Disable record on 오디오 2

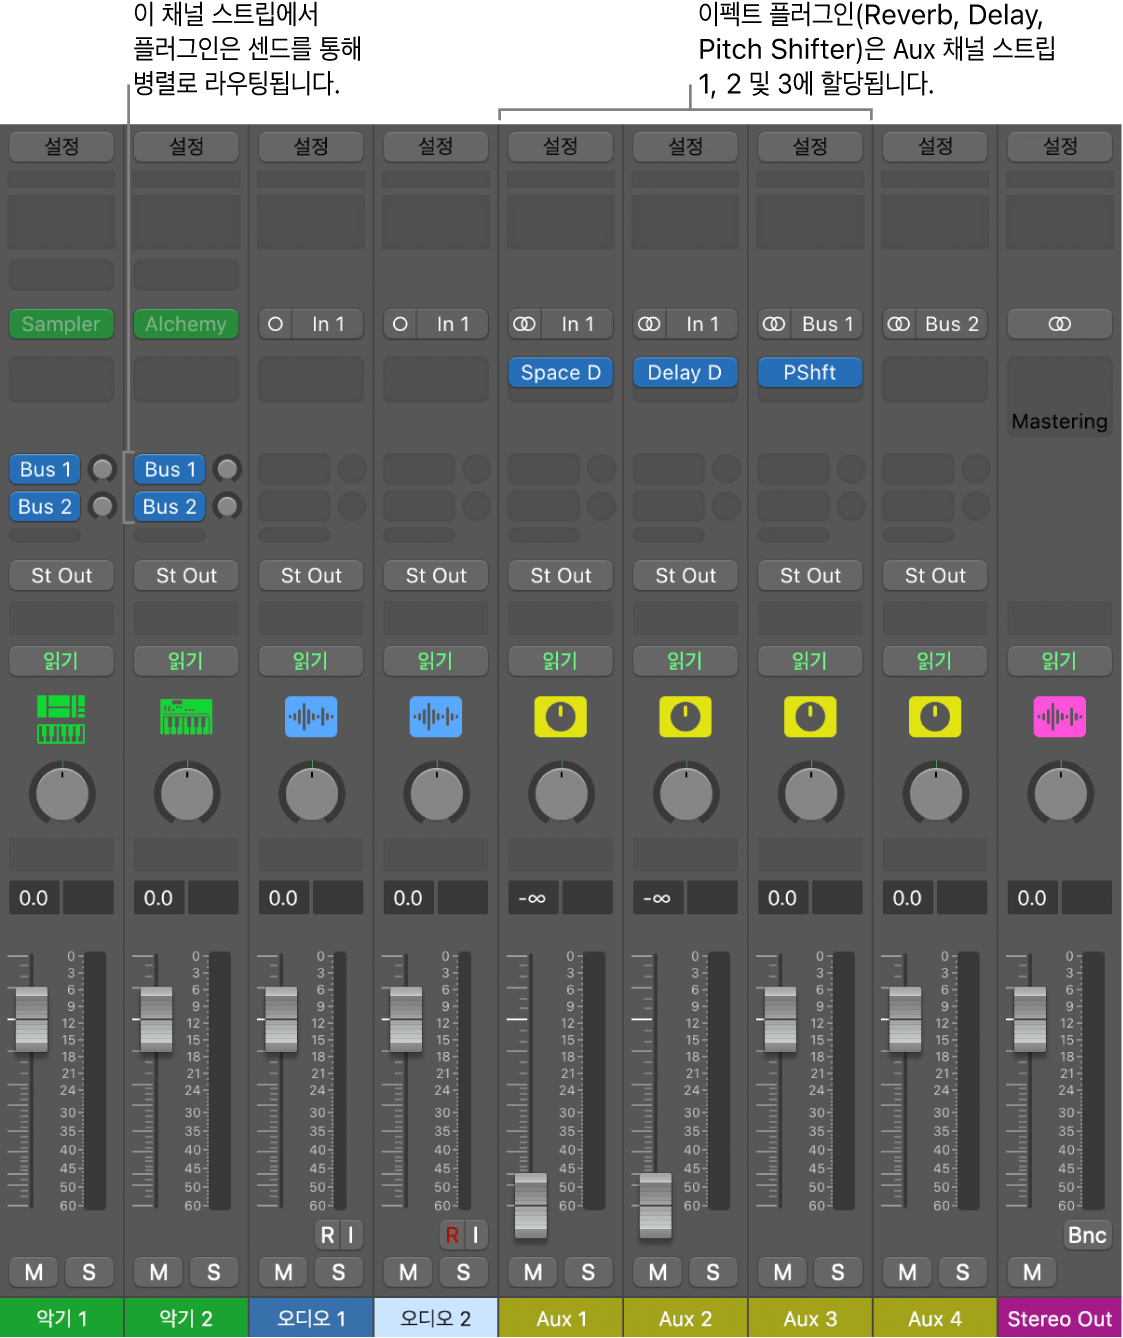(x=452, y=1235)
